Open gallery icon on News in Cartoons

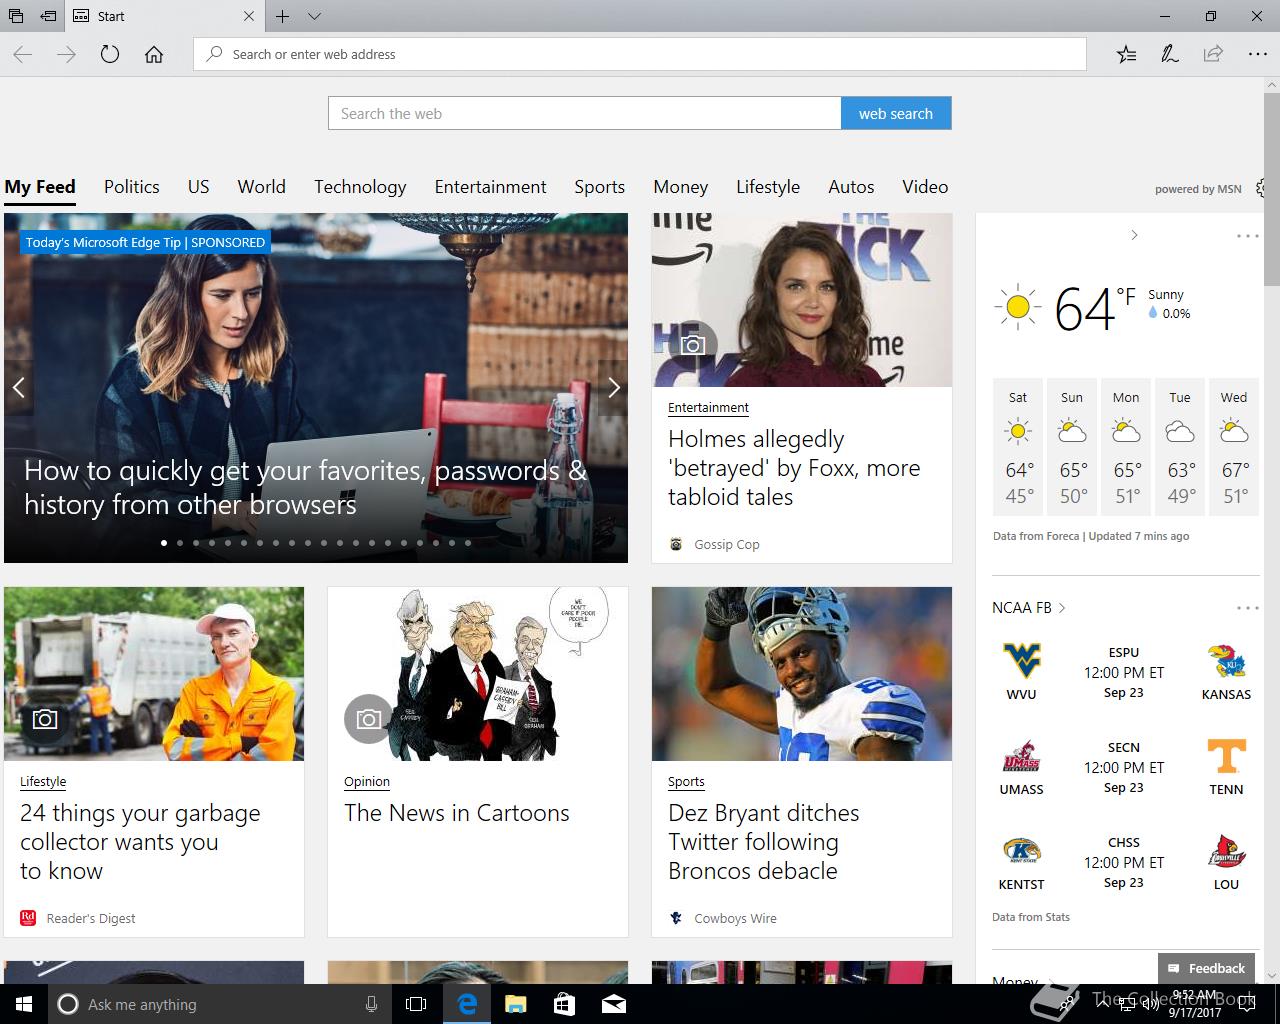(x=369, y=719)
